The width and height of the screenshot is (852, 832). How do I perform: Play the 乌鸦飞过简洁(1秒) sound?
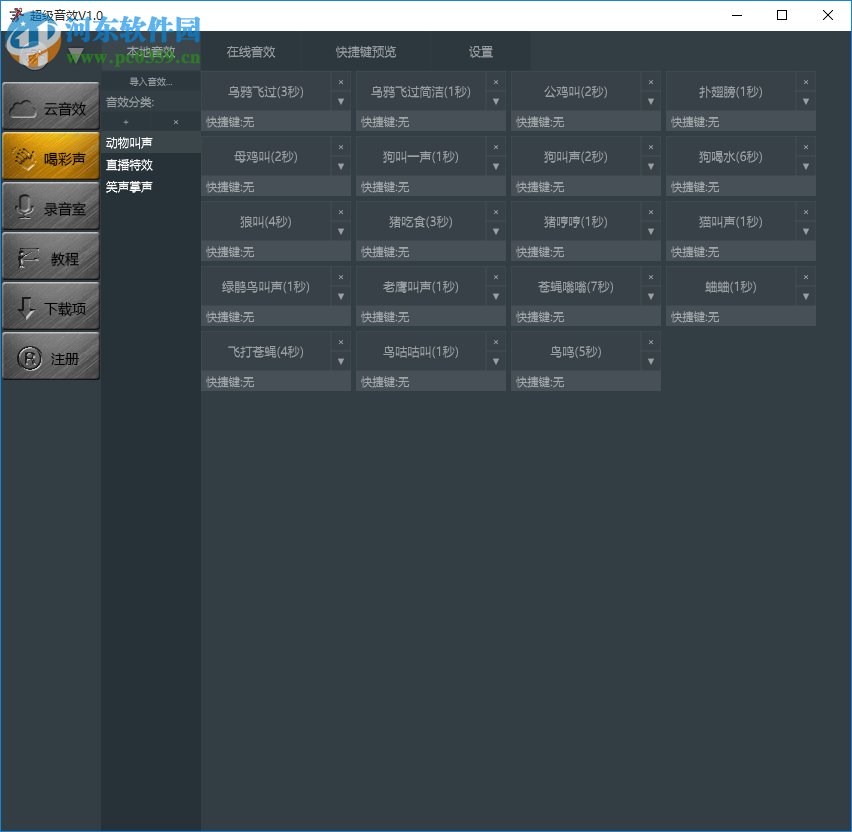(x=421, y=91)
